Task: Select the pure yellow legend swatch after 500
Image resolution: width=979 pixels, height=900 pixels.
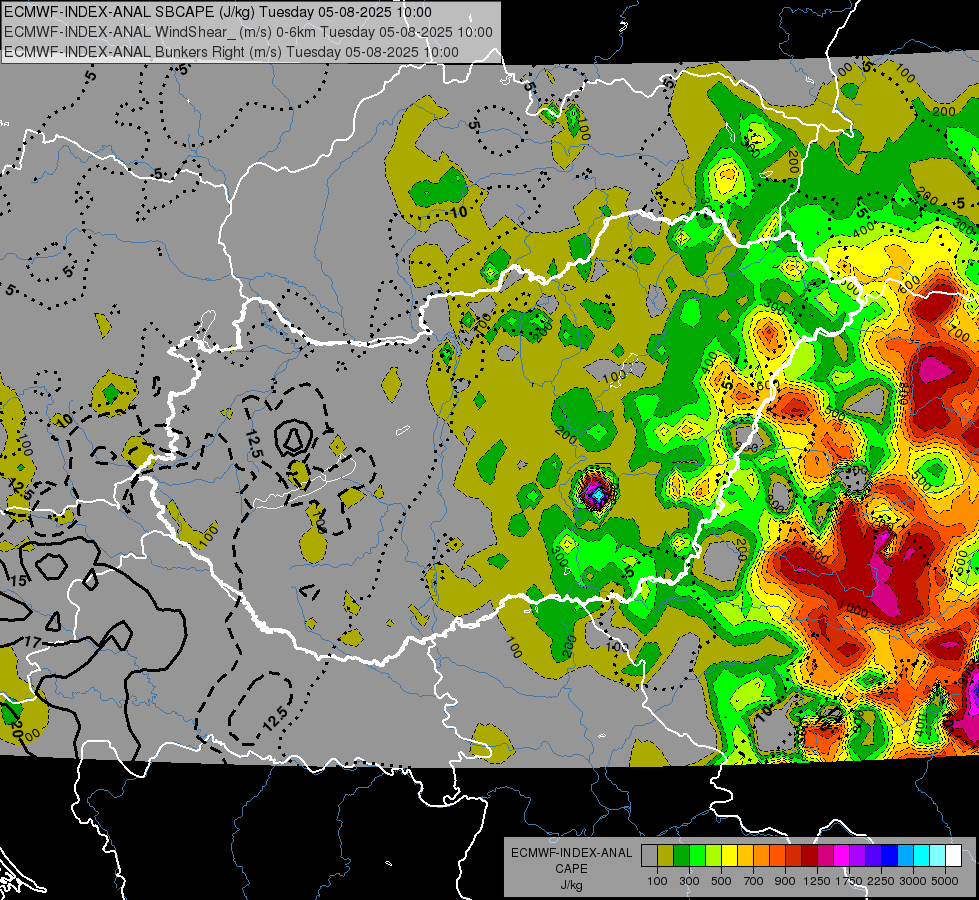Action: (x=730, y=856)
